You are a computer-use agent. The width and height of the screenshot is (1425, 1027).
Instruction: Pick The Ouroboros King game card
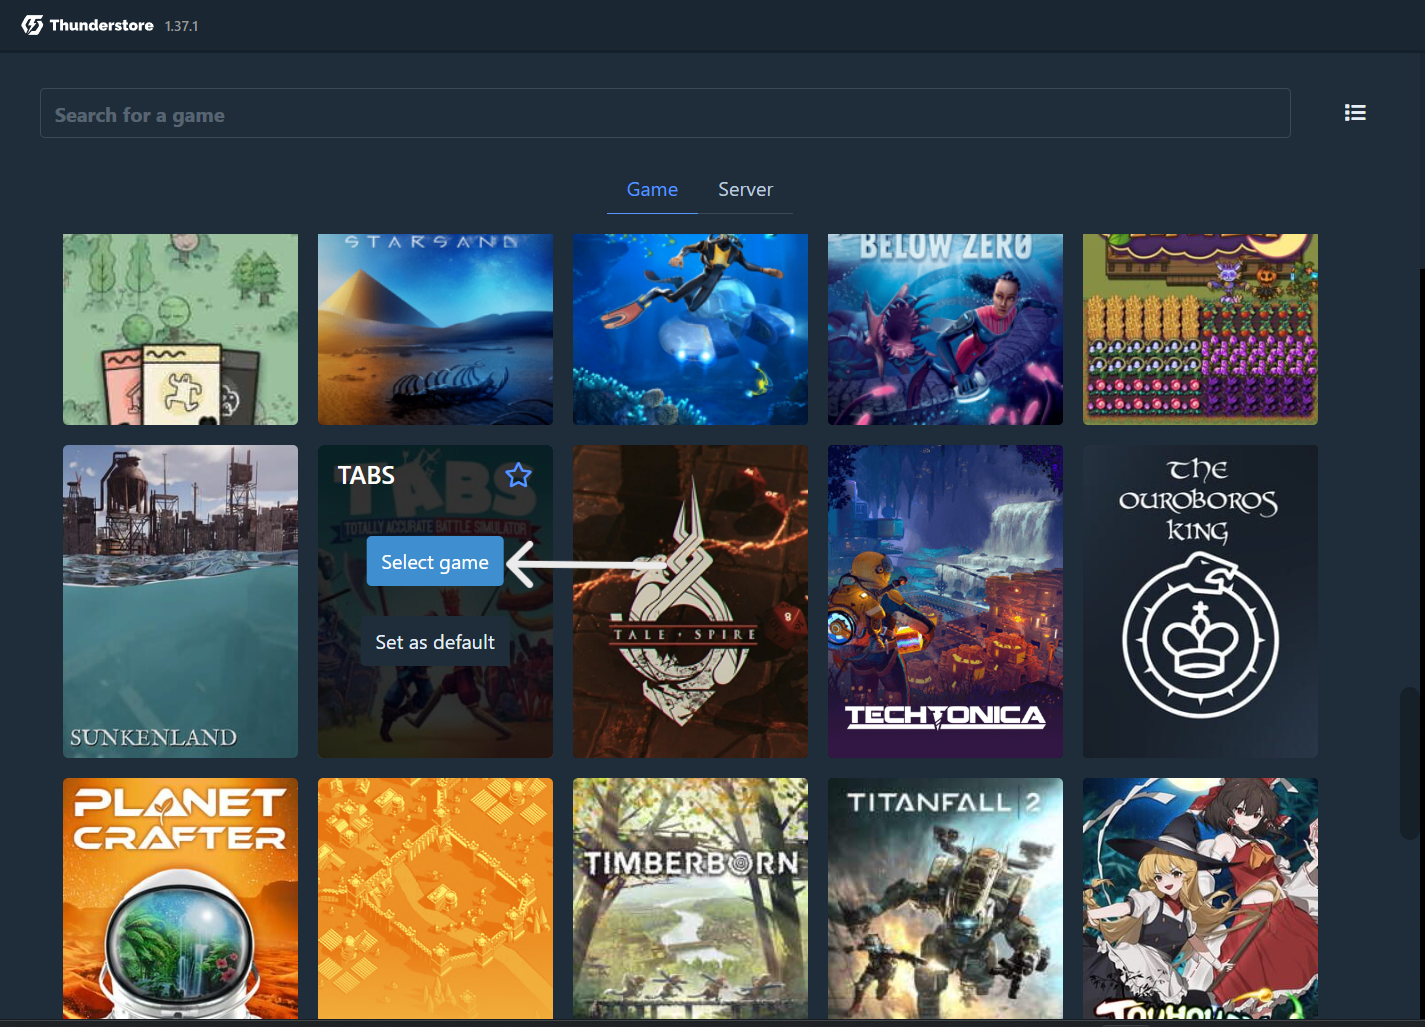1200,601
